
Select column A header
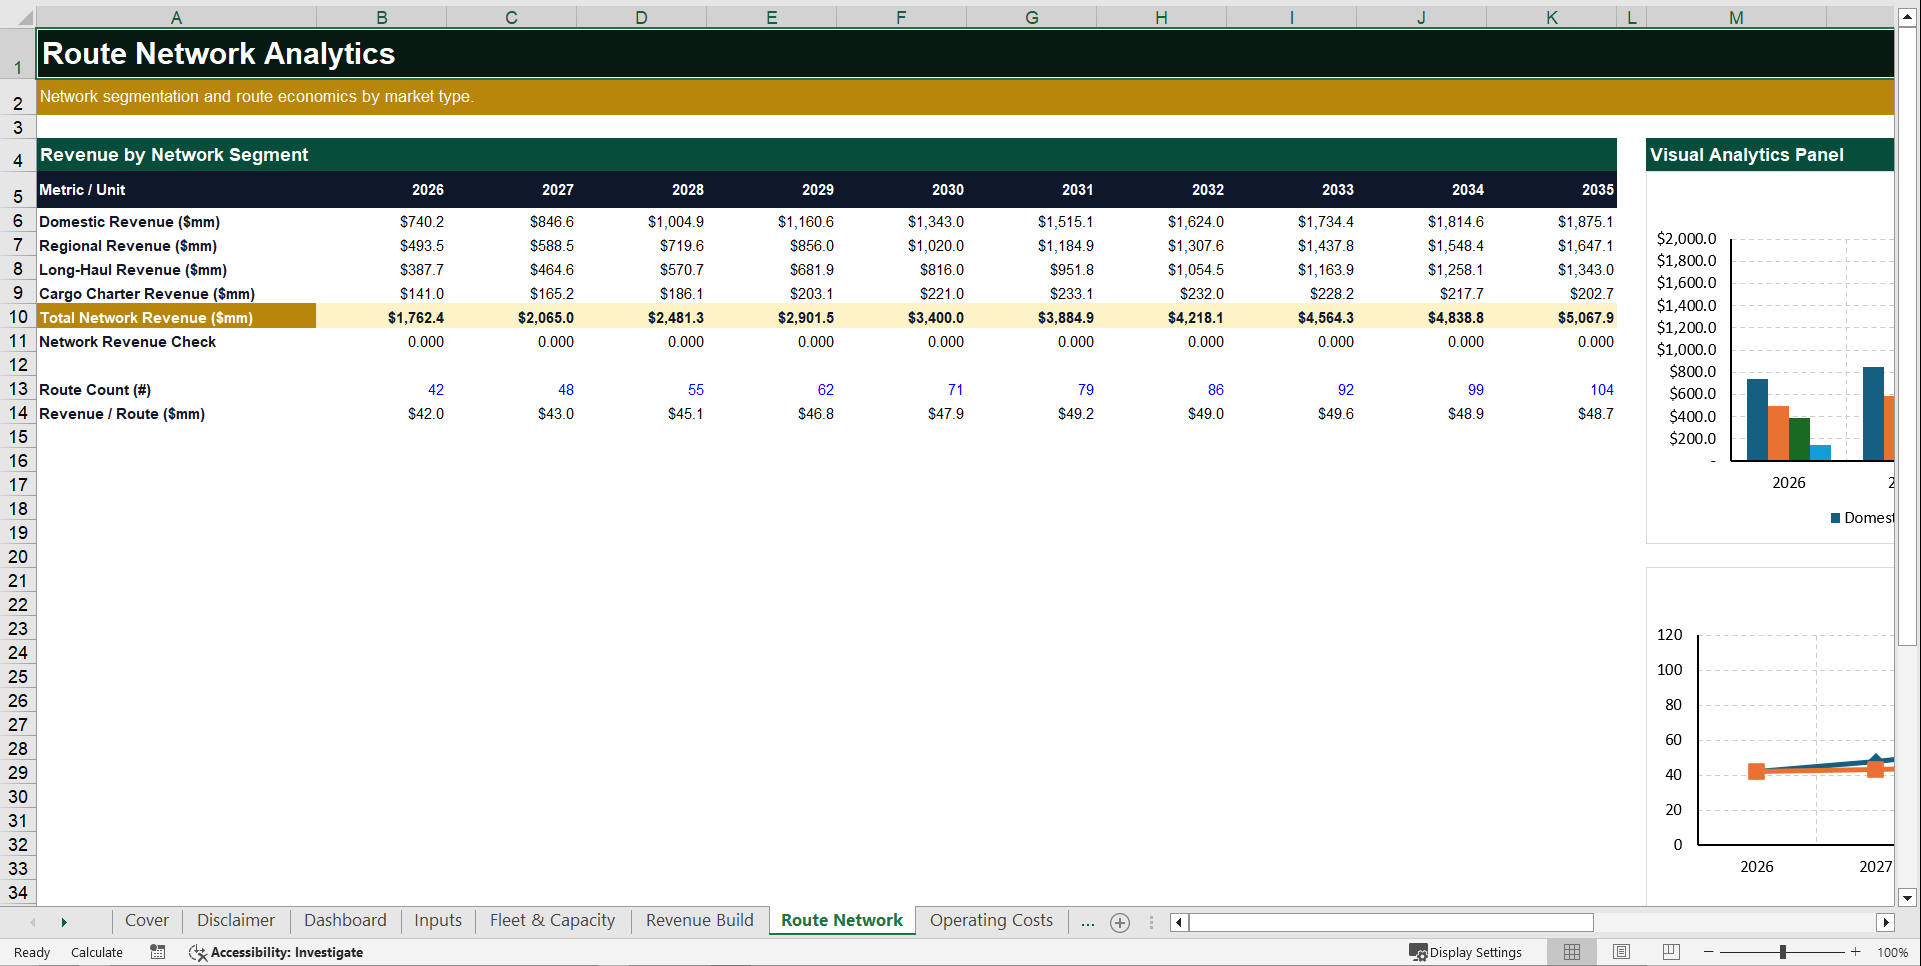[176, 17]
